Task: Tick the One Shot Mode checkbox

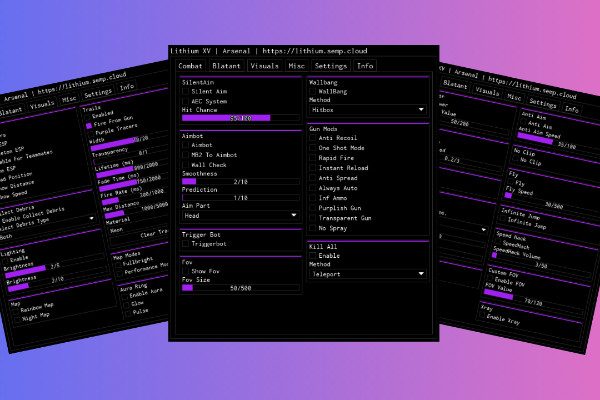Action: 313,148
